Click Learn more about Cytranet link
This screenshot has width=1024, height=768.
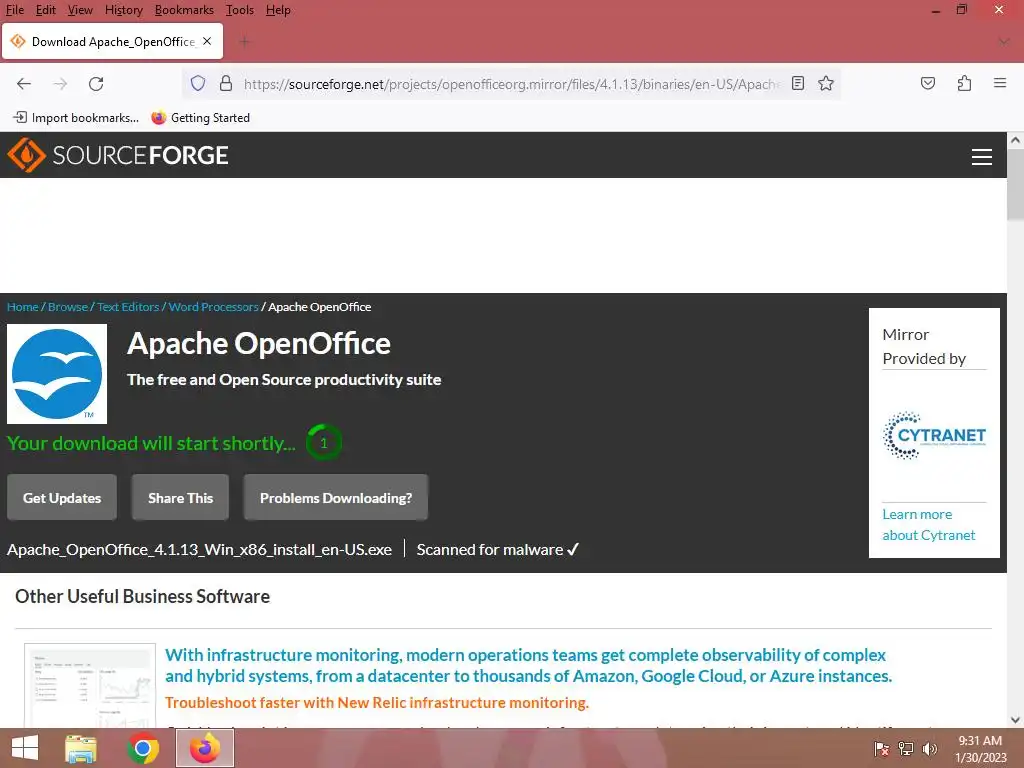[x=929, y=524]
